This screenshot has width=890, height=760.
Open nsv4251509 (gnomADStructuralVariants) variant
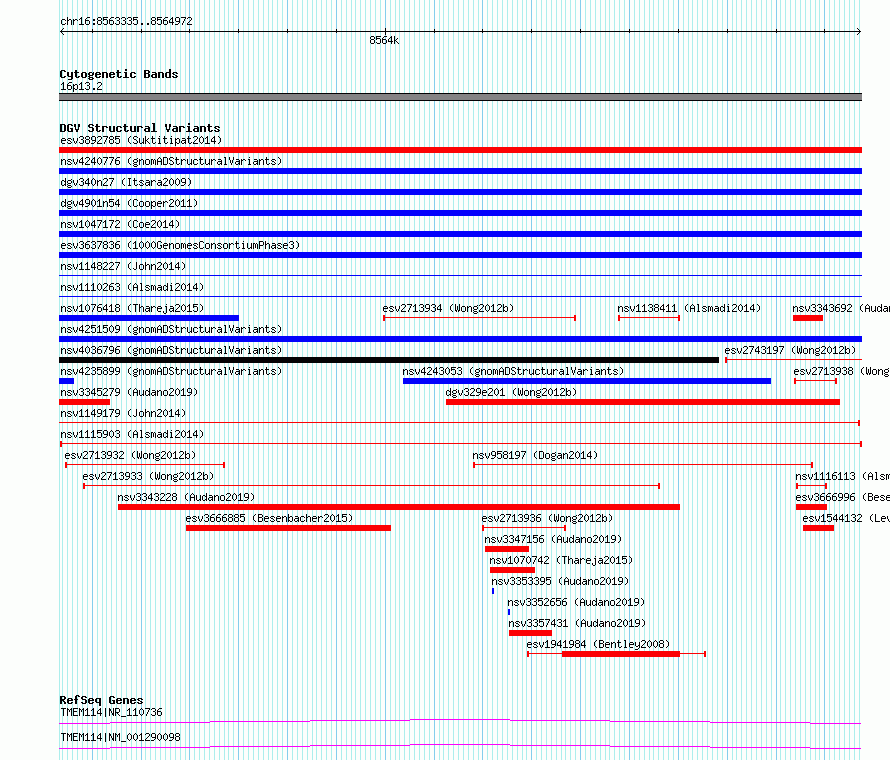171,329
